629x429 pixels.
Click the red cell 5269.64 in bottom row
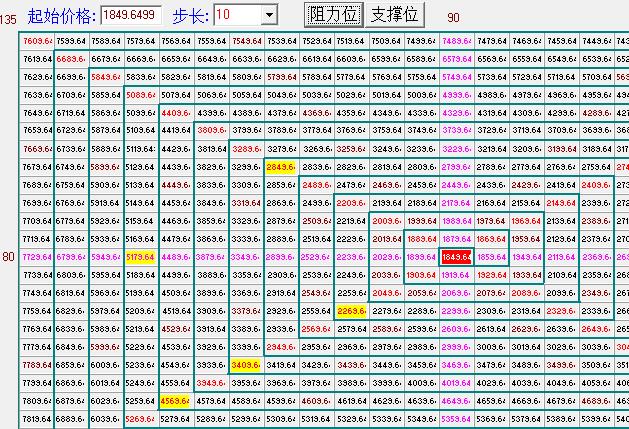pyautogui.click(x=141, y=419)
